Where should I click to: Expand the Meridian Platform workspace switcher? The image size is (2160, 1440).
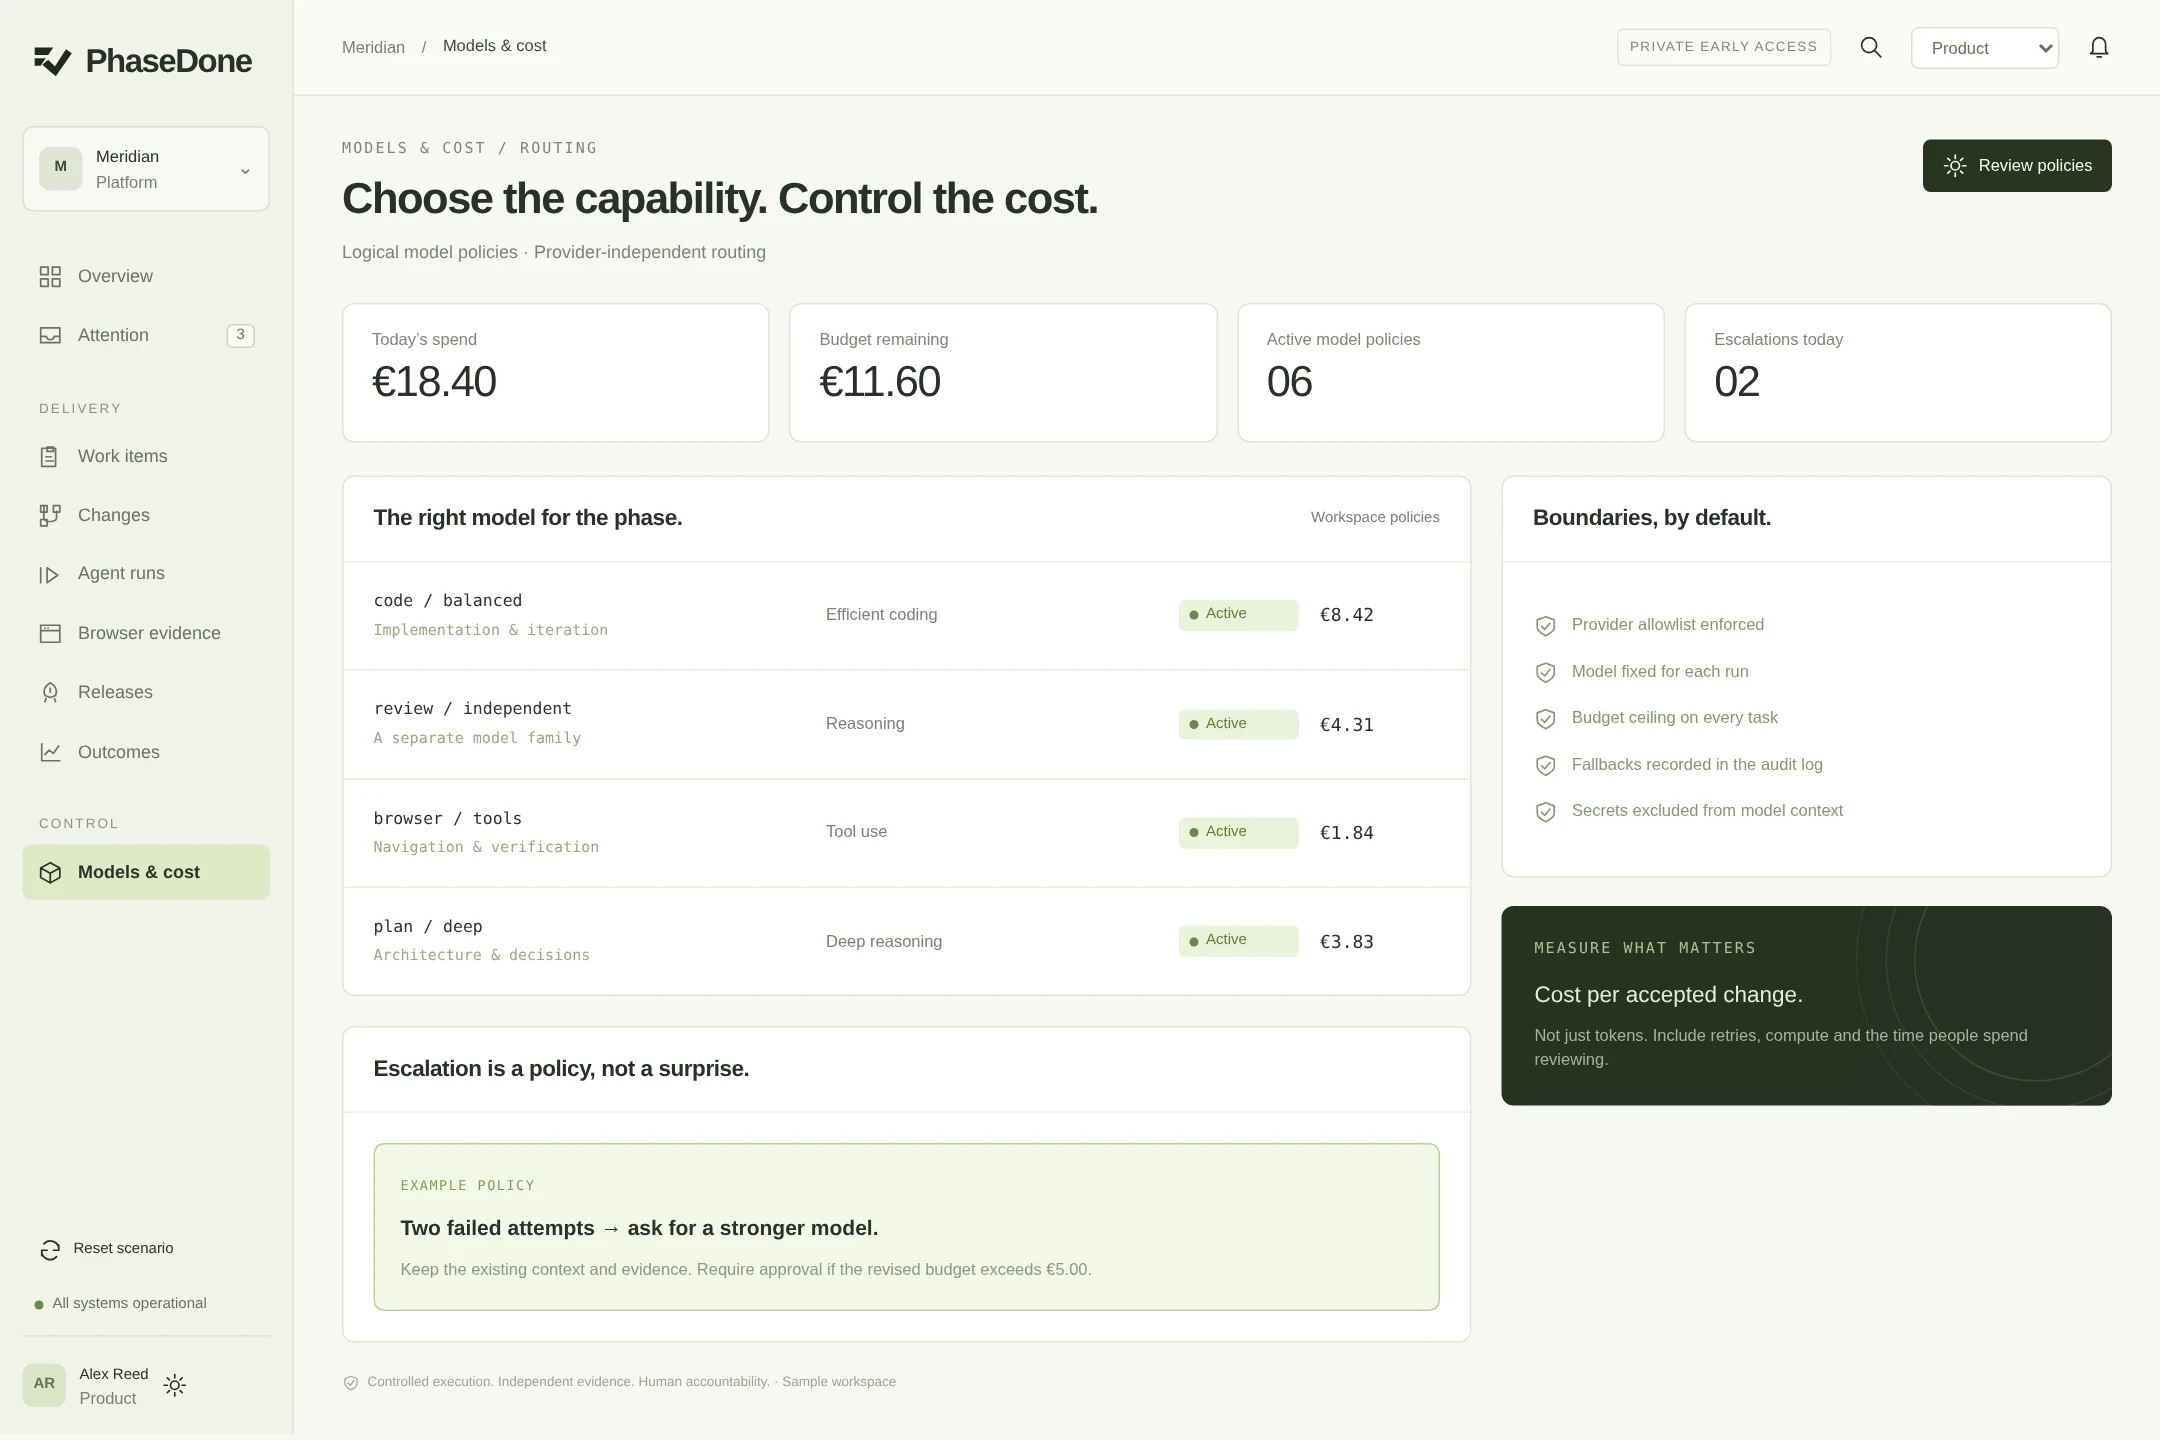146,169
